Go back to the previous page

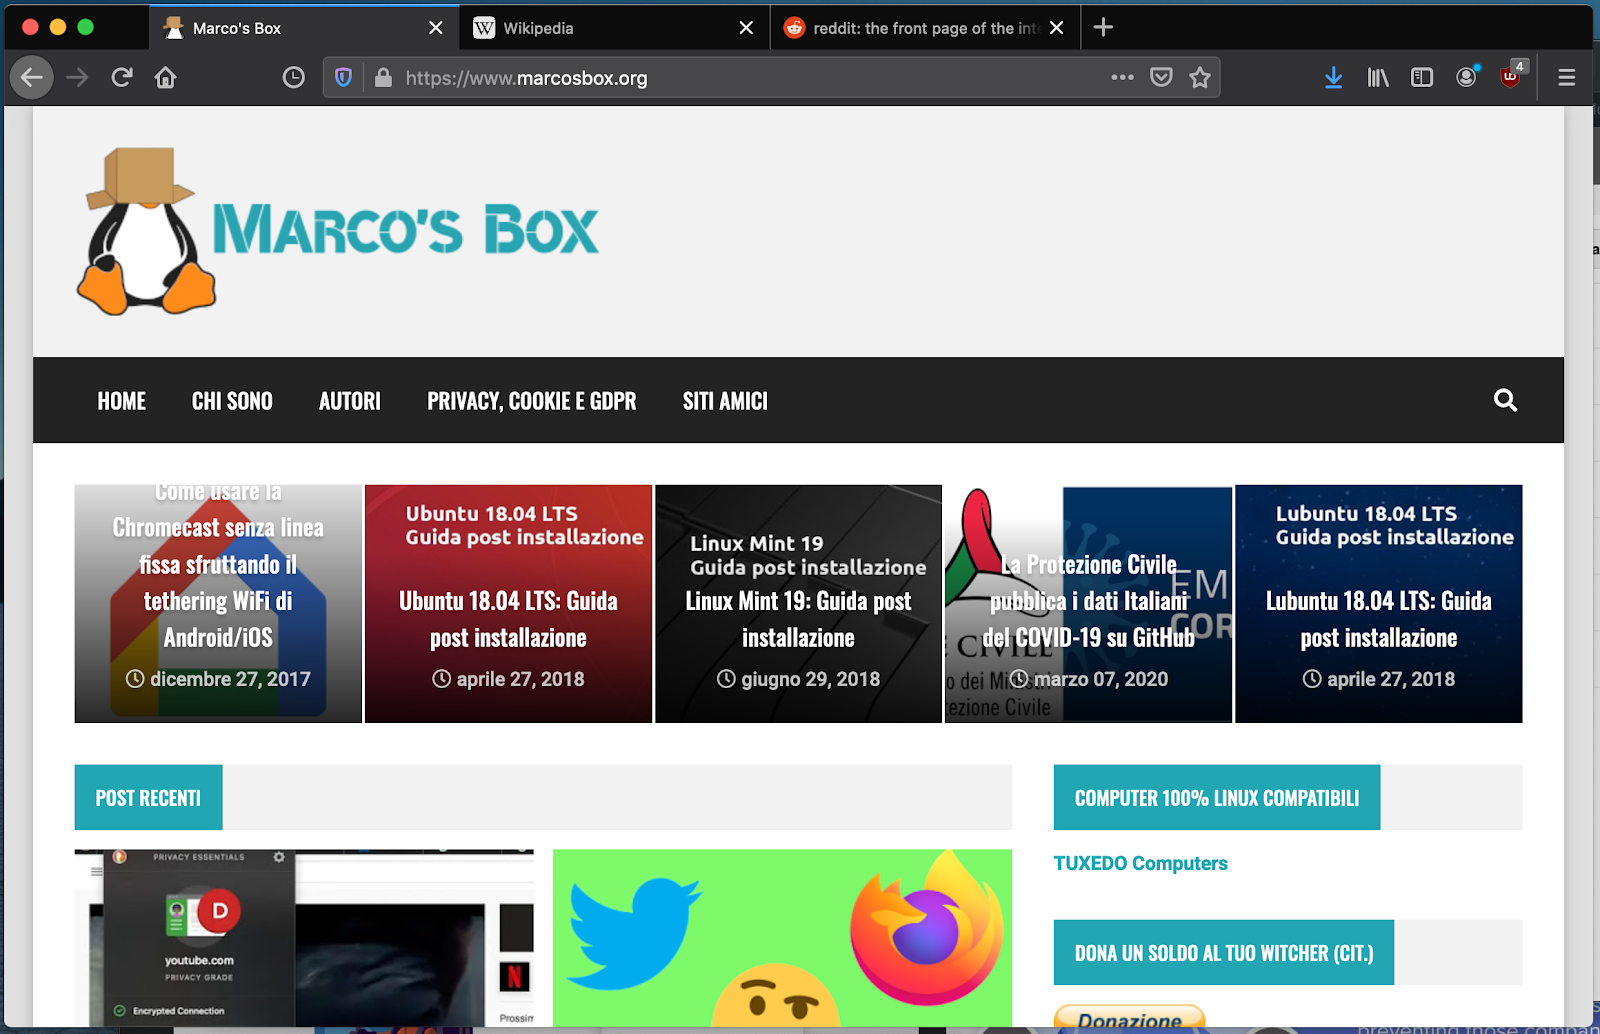pos(32,78)
